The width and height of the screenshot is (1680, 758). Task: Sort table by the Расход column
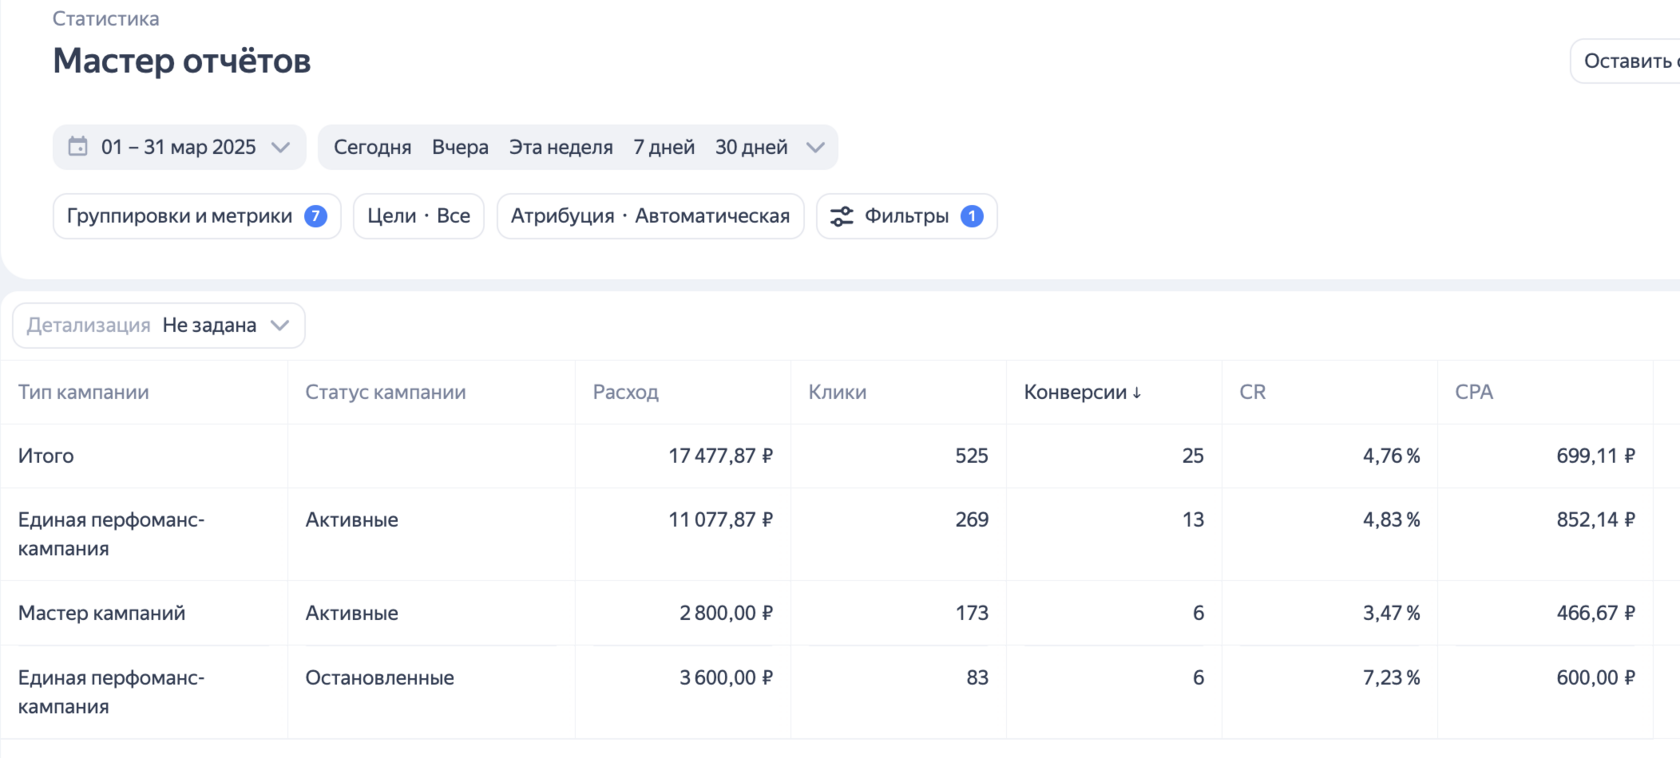click(x=626, y=392)
